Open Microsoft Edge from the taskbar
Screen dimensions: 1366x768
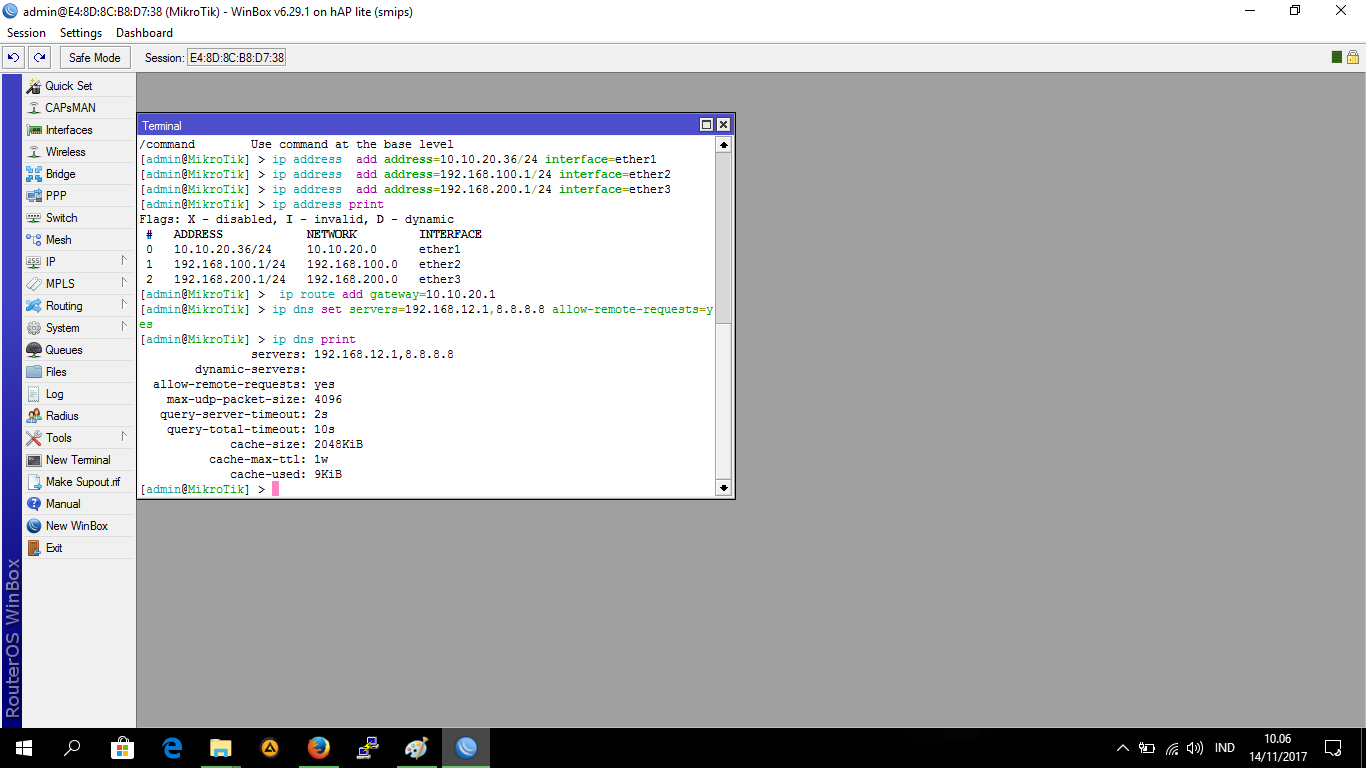tap(172, 747)
